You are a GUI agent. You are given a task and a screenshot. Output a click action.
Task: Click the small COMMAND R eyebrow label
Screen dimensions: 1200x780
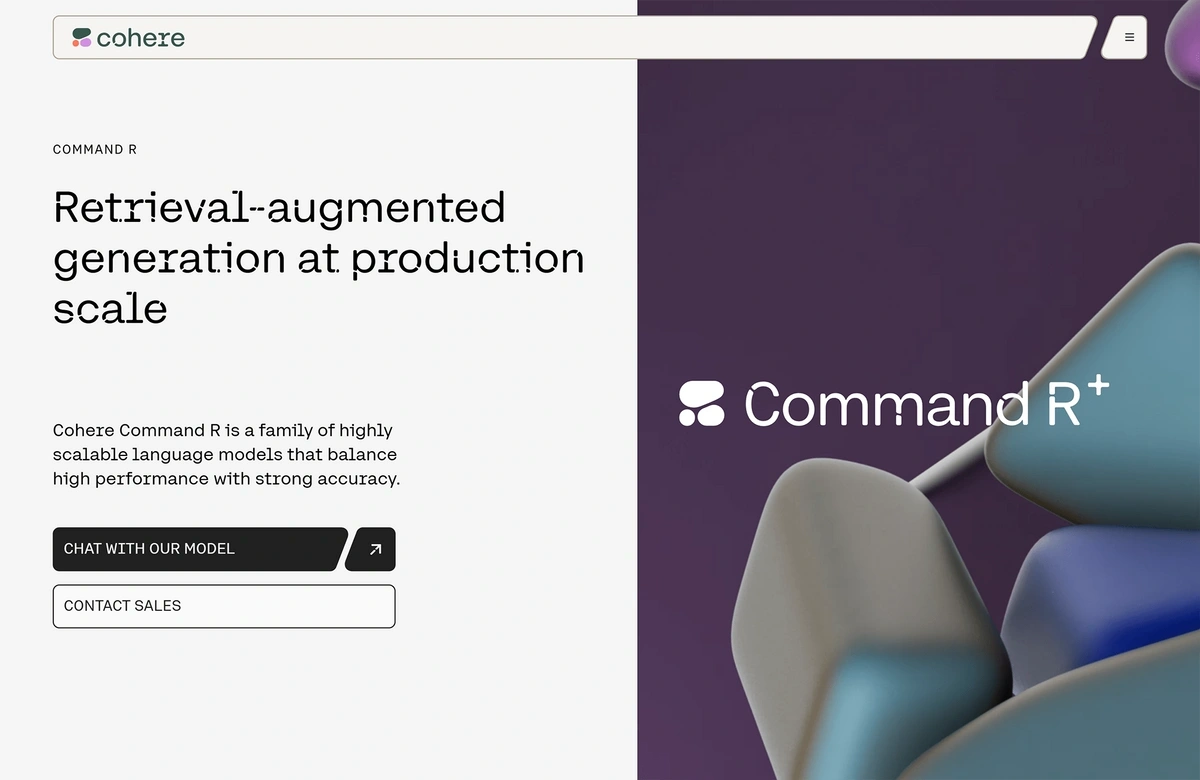coord(95,150)
